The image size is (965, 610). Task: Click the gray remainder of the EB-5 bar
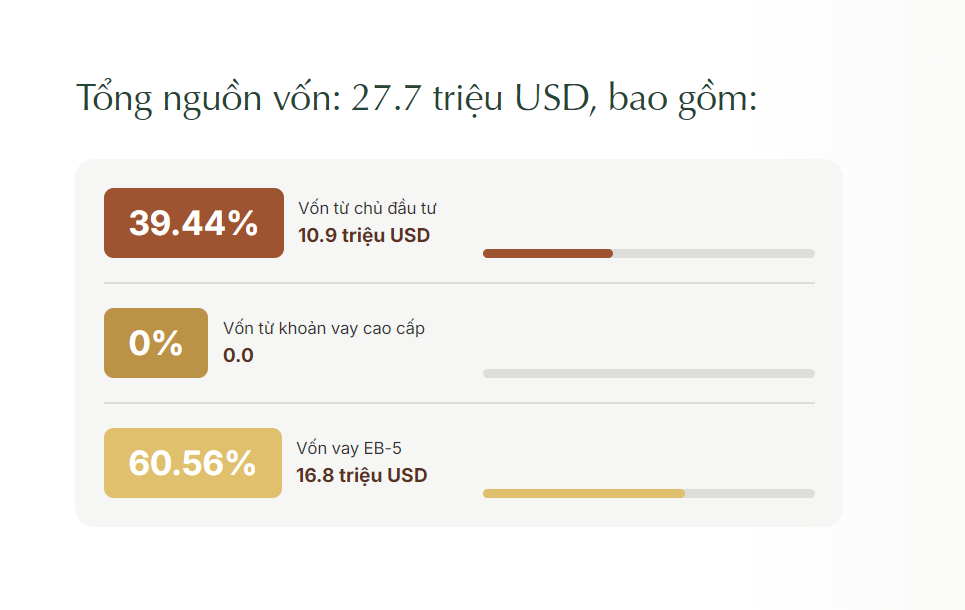pyautogui.click(x=750, y=494)
